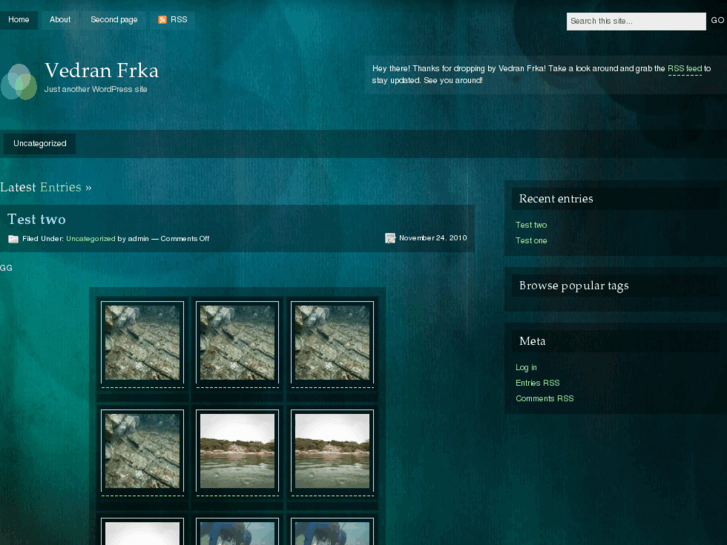Click the orange RSS feed icon

[x=162, y=19]
